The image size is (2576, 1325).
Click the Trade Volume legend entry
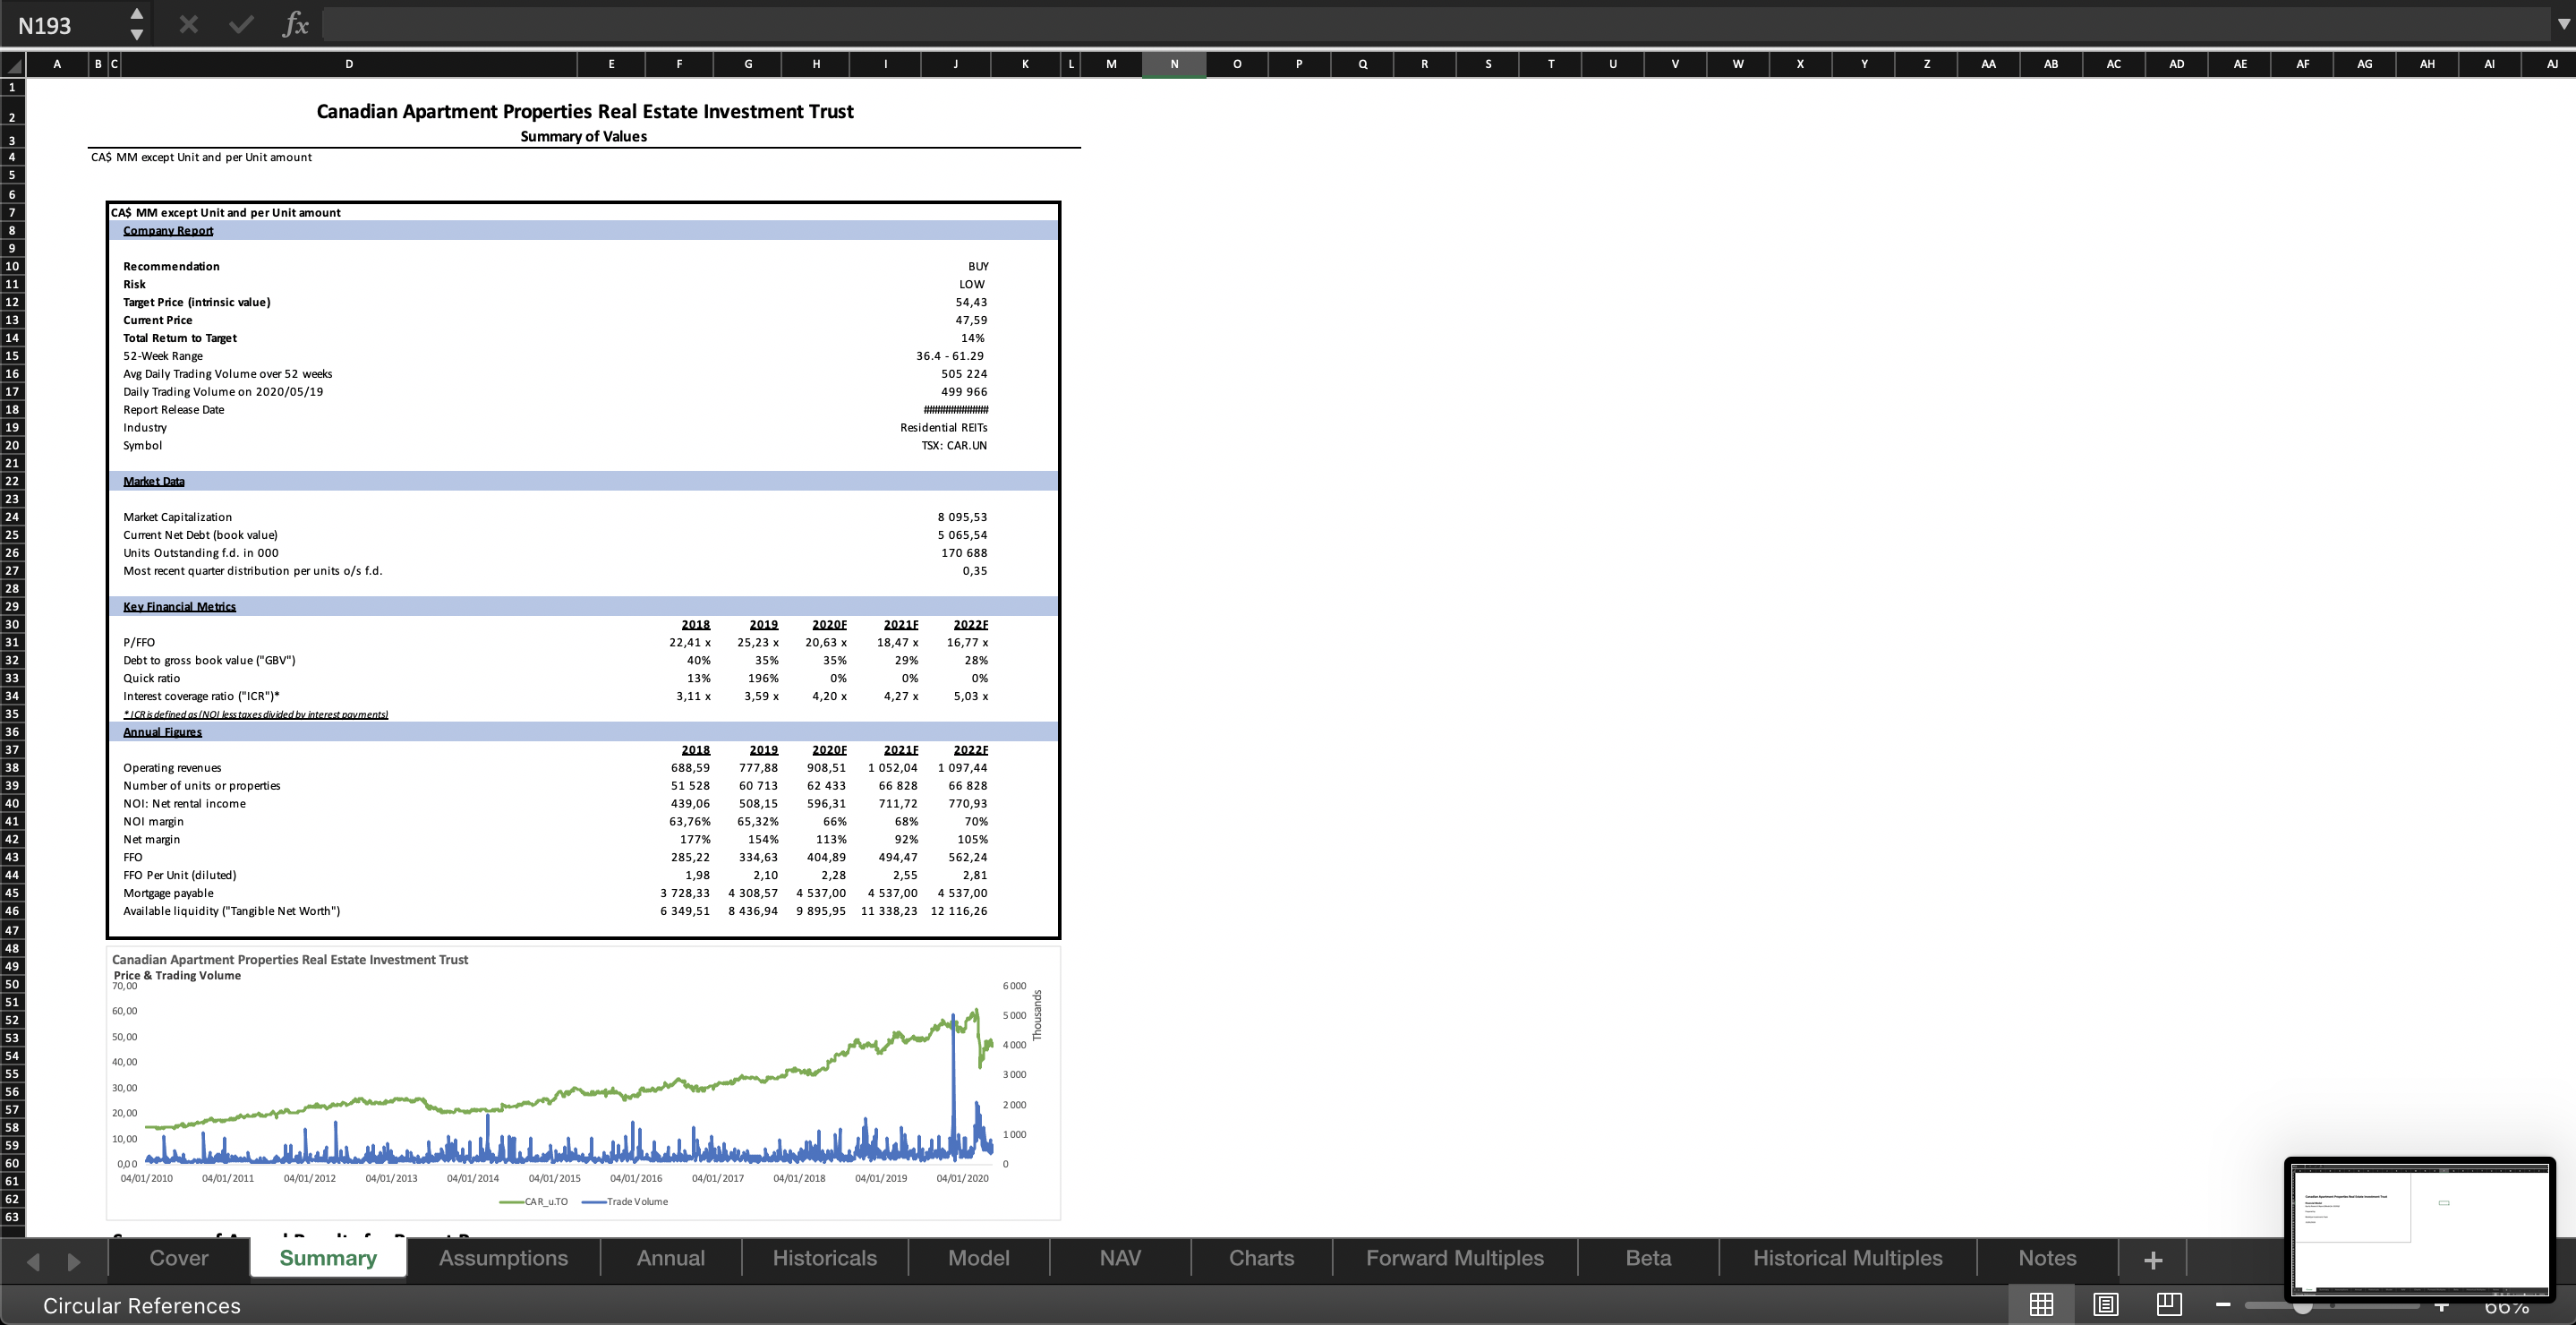[x=625, y=1202]
